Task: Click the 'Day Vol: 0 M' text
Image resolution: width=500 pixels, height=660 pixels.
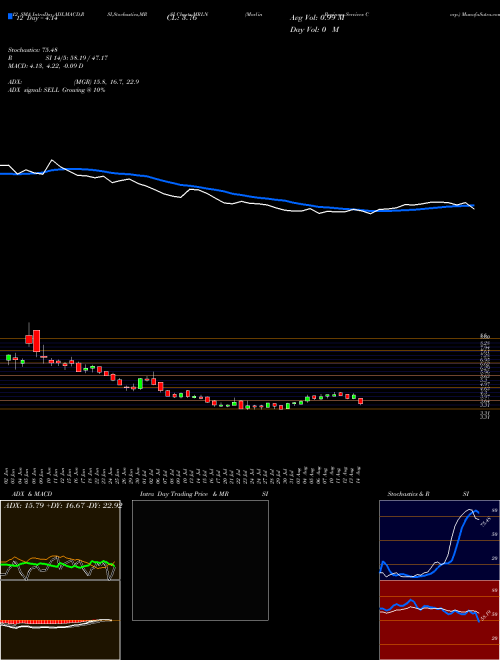Action: tap(314, 30)
